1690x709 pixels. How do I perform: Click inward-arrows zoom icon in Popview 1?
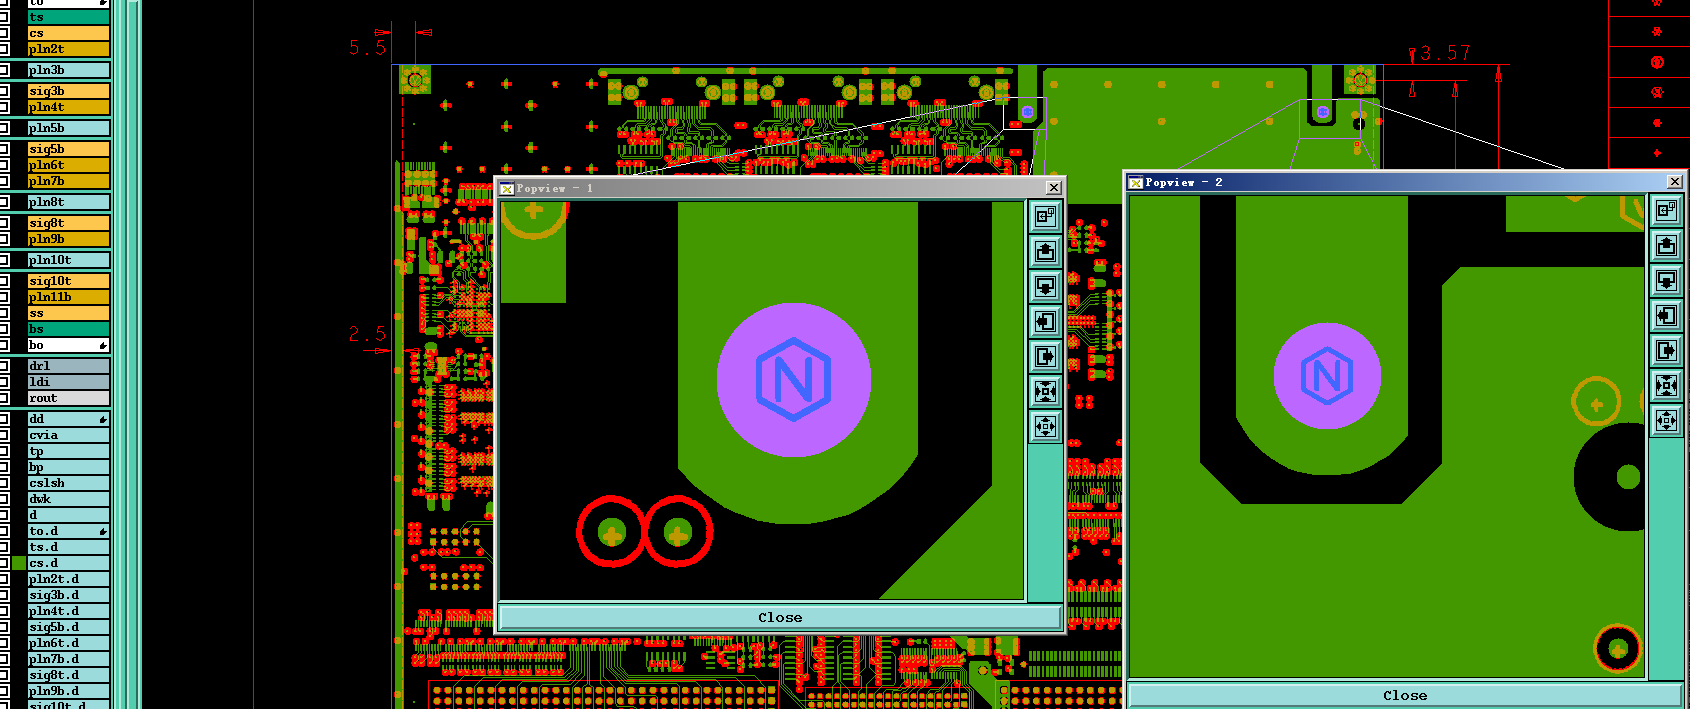tap(1045, 391)
